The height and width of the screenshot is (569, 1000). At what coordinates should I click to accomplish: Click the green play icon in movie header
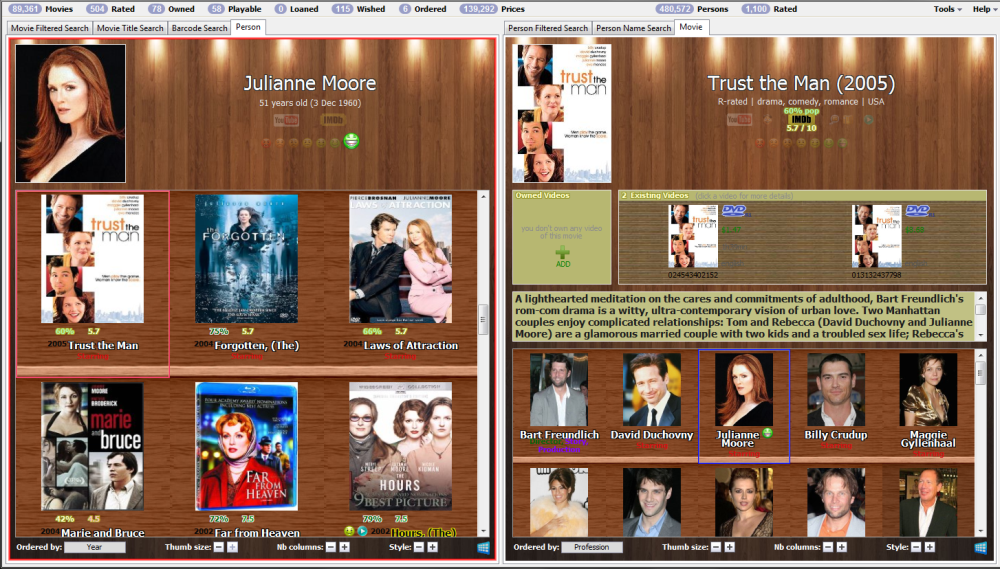(869, 119)
